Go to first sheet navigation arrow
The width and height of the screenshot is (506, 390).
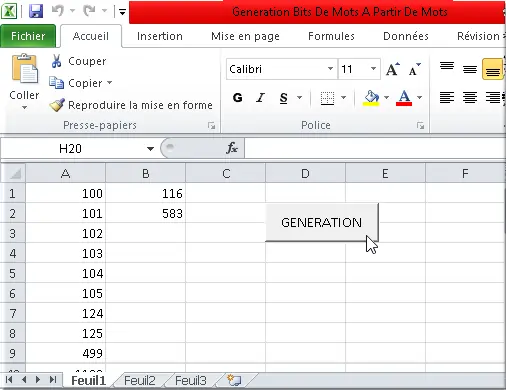(x=9, y=380)
